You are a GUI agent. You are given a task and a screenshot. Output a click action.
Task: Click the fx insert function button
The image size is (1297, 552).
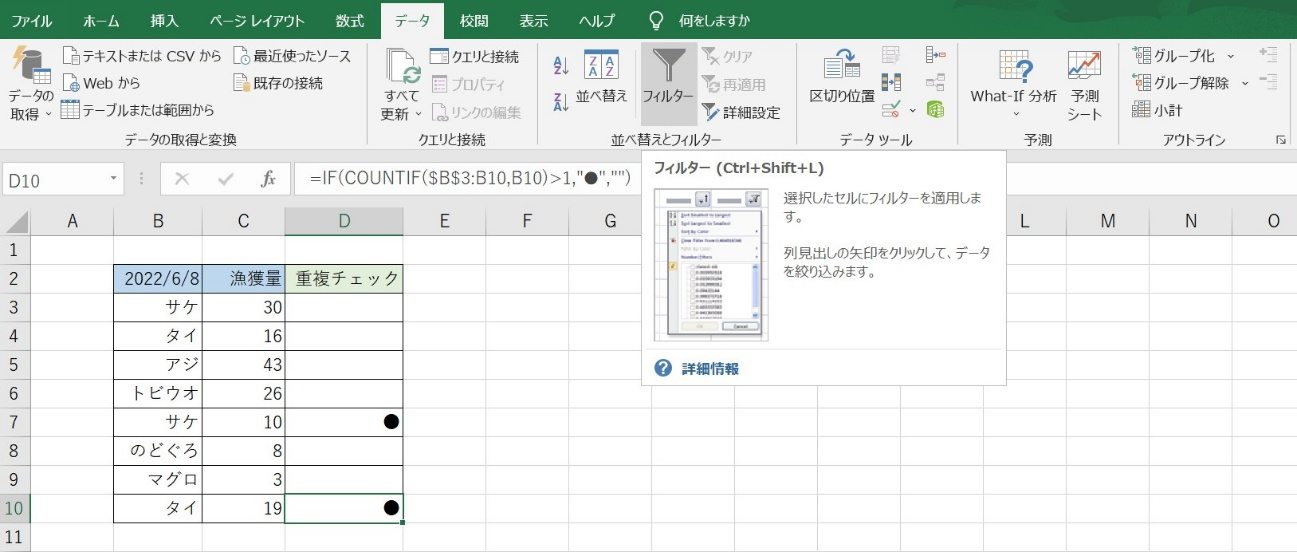coord(268,180)
